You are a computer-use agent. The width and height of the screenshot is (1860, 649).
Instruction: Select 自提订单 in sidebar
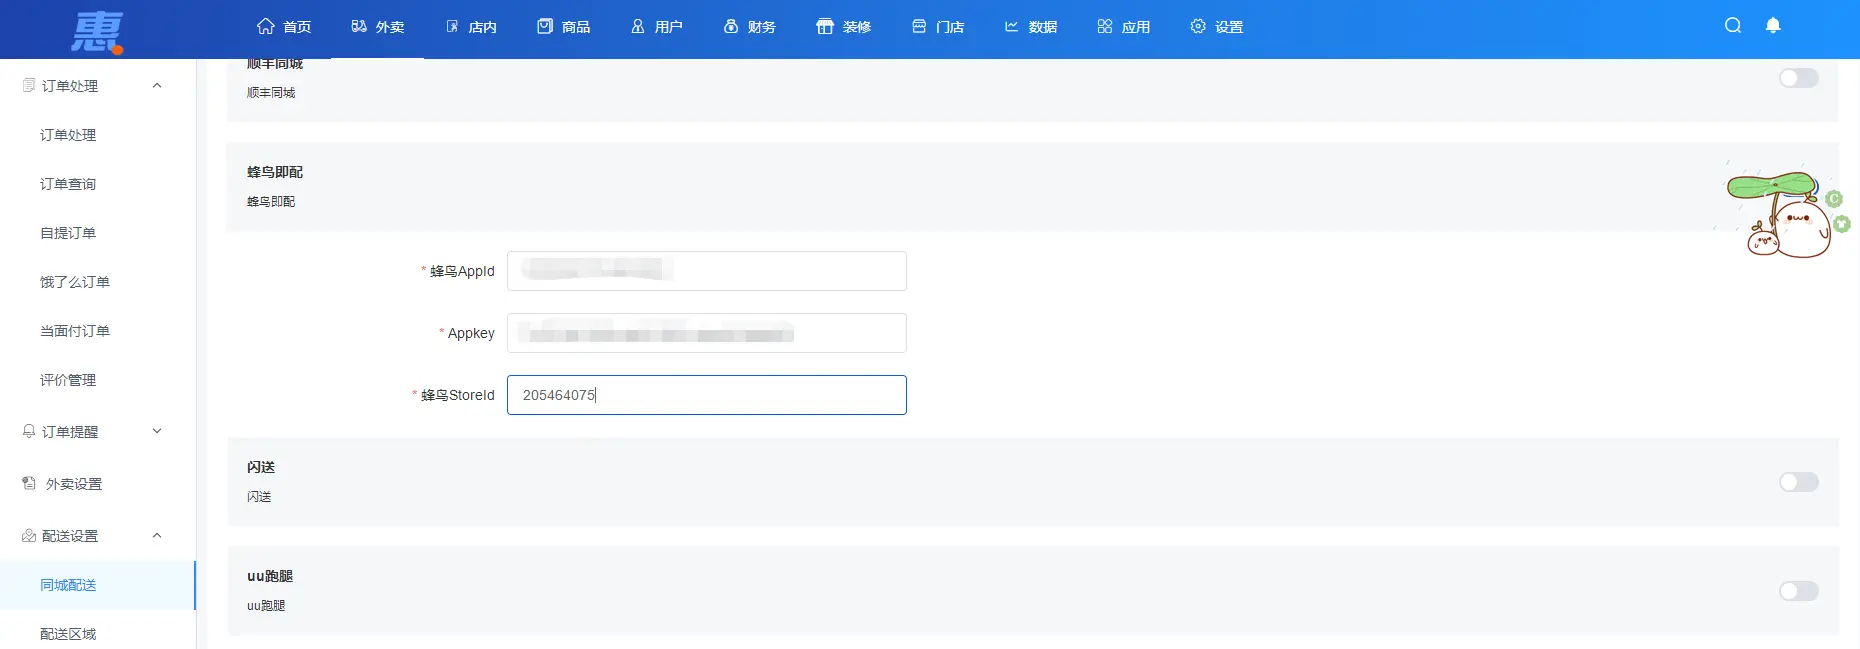pos(68,233)
